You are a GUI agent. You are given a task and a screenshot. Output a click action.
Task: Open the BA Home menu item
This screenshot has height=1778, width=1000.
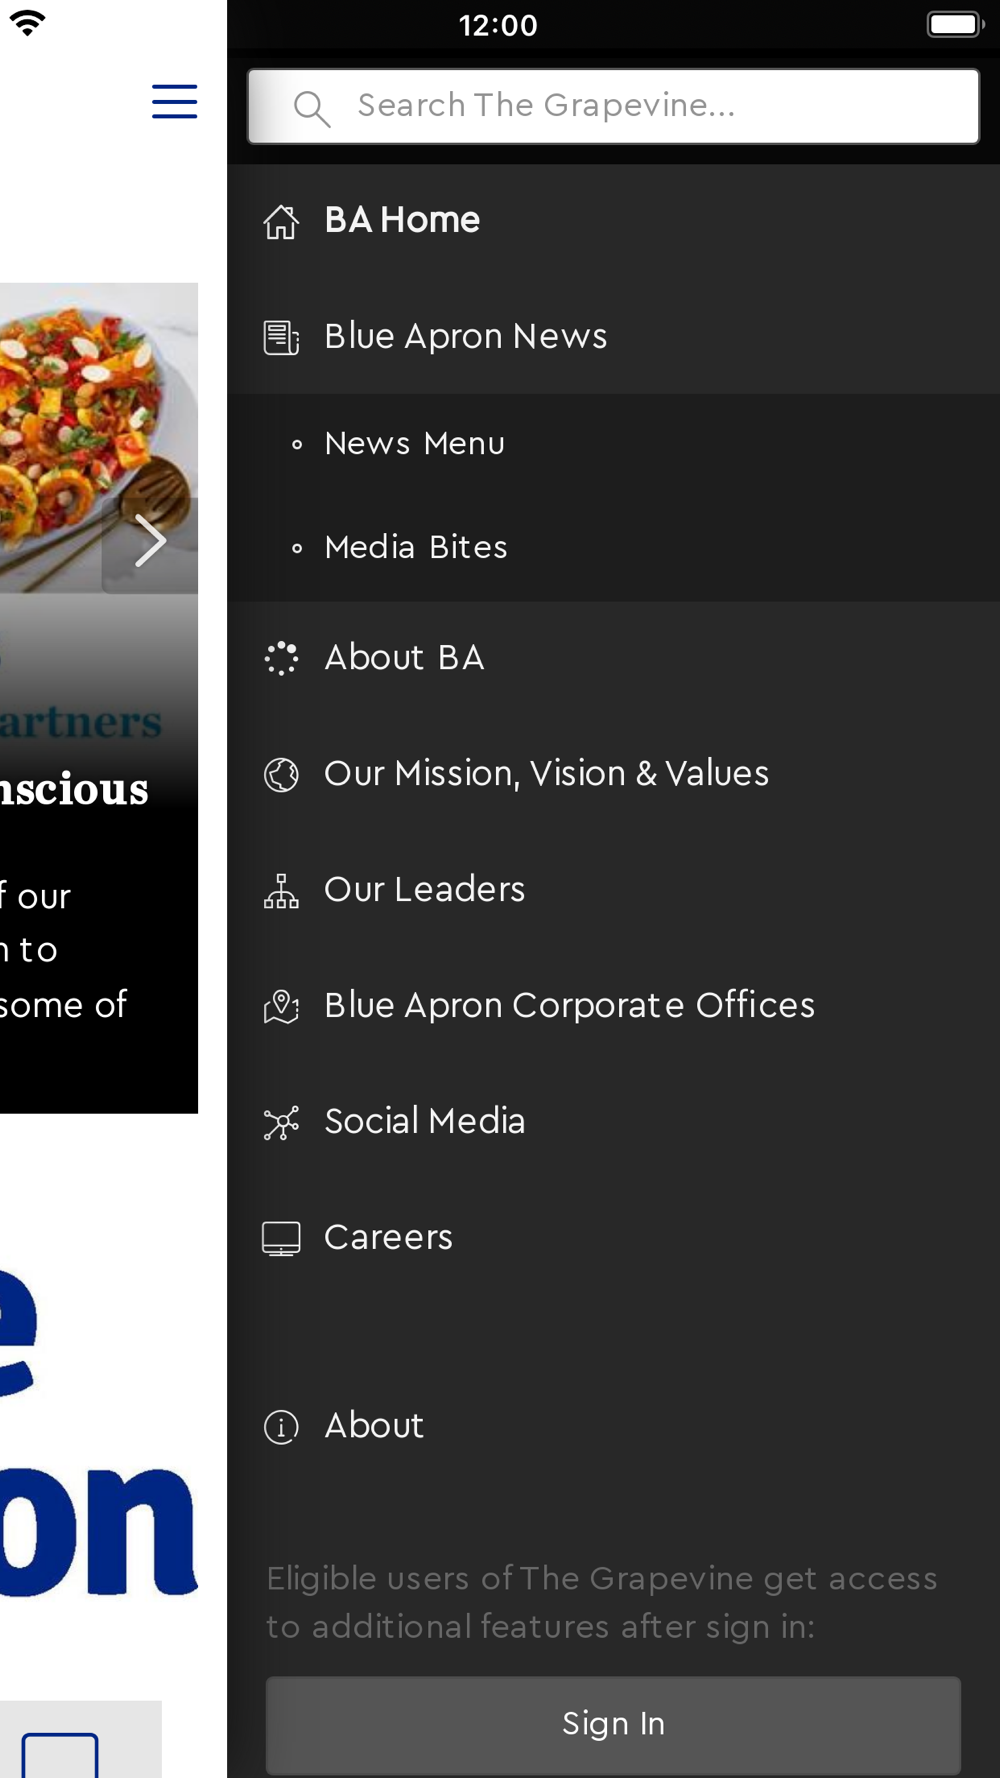tap(613, 221)
